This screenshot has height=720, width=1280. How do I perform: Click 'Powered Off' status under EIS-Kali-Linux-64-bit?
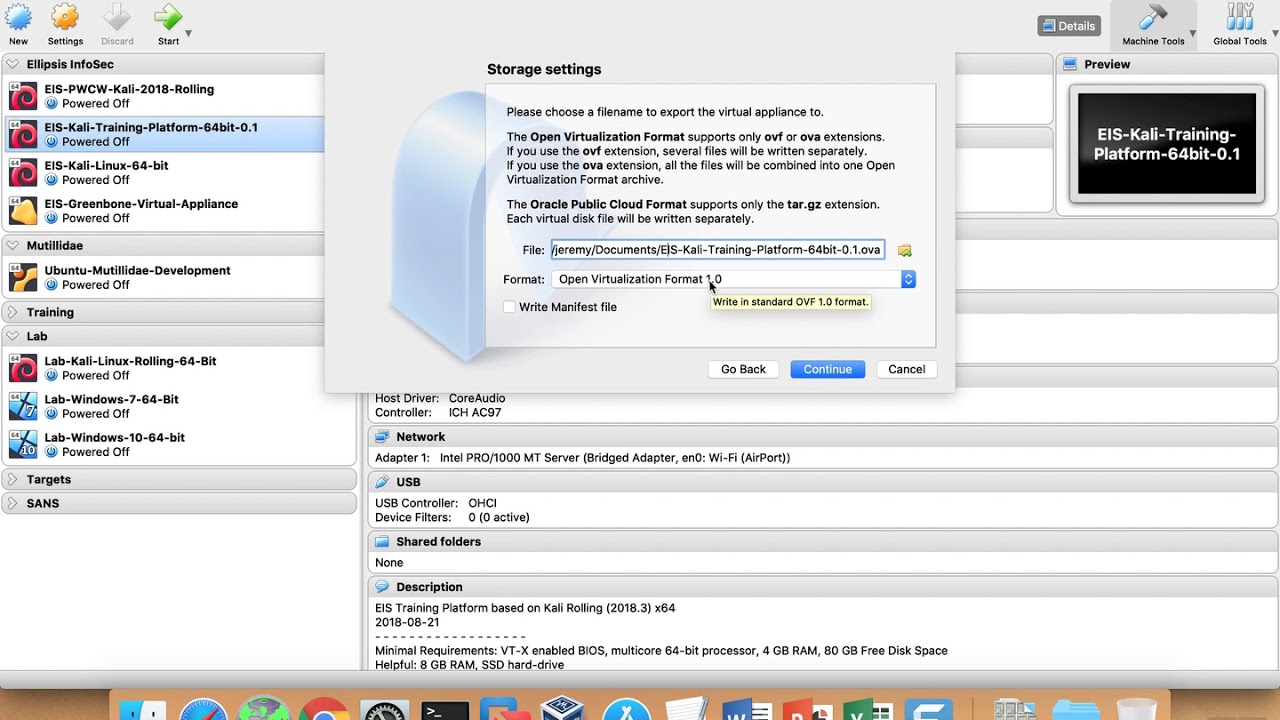[96, 180]
